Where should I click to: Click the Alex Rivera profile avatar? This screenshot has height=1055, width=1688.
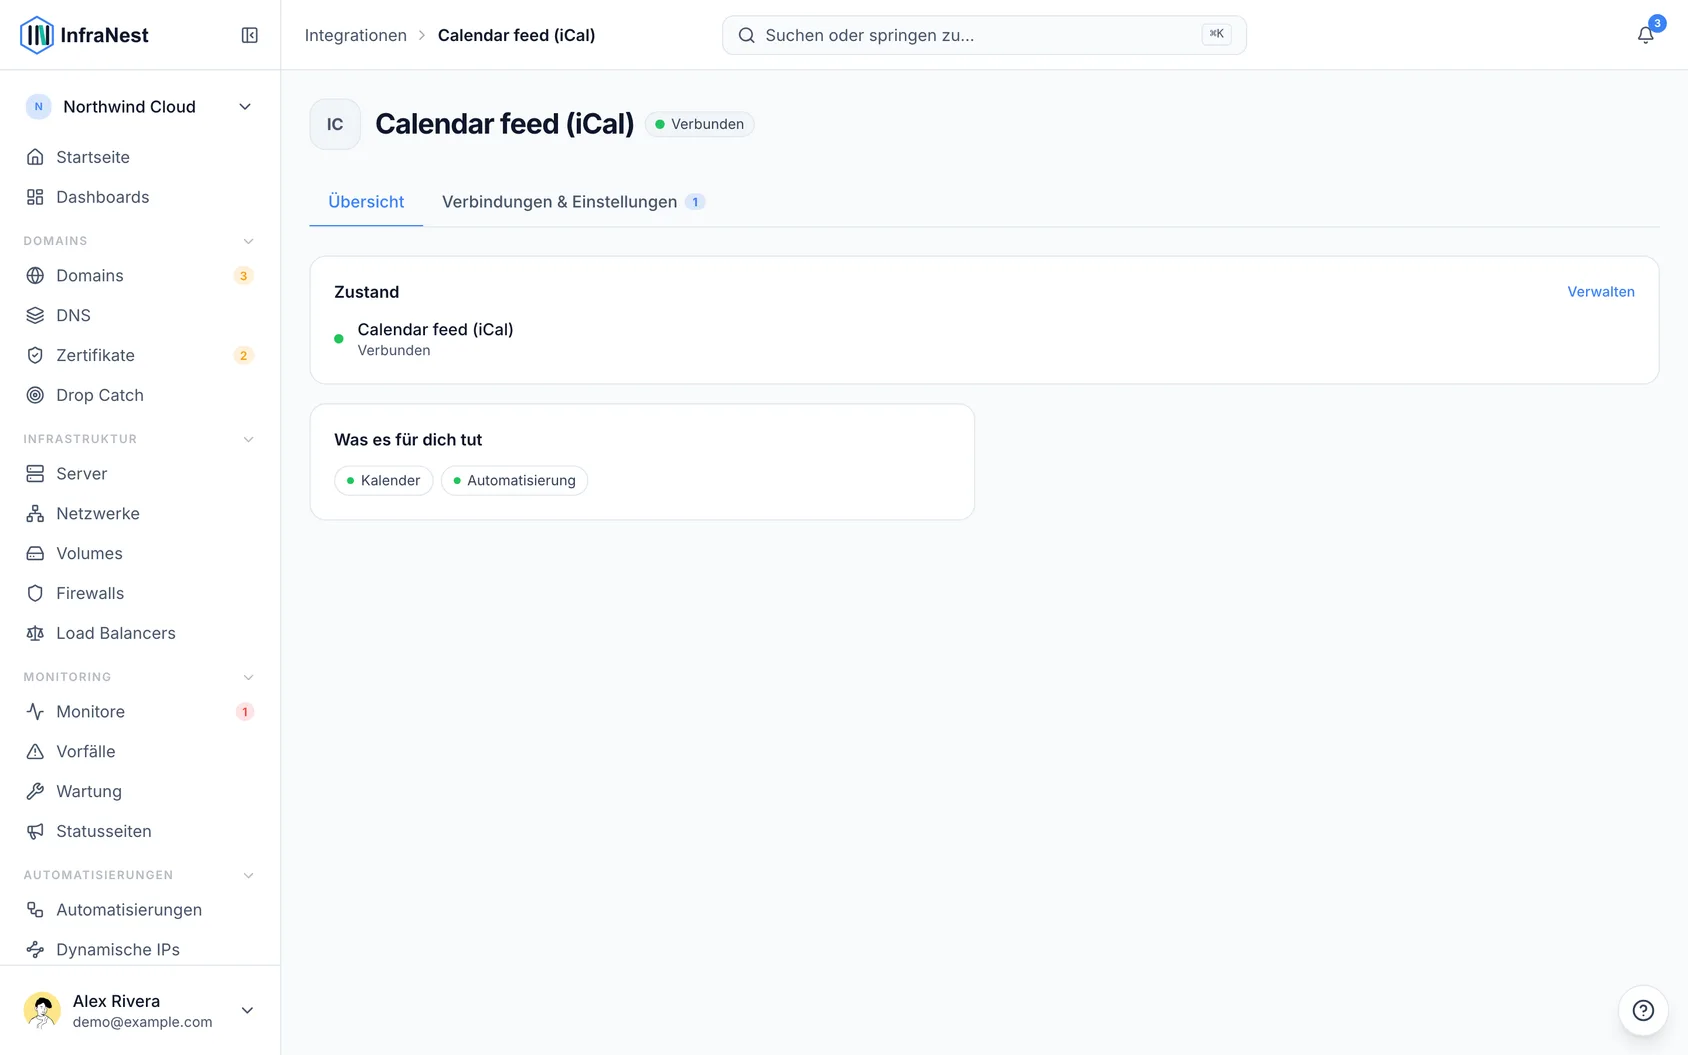(x=42, y=1010)
